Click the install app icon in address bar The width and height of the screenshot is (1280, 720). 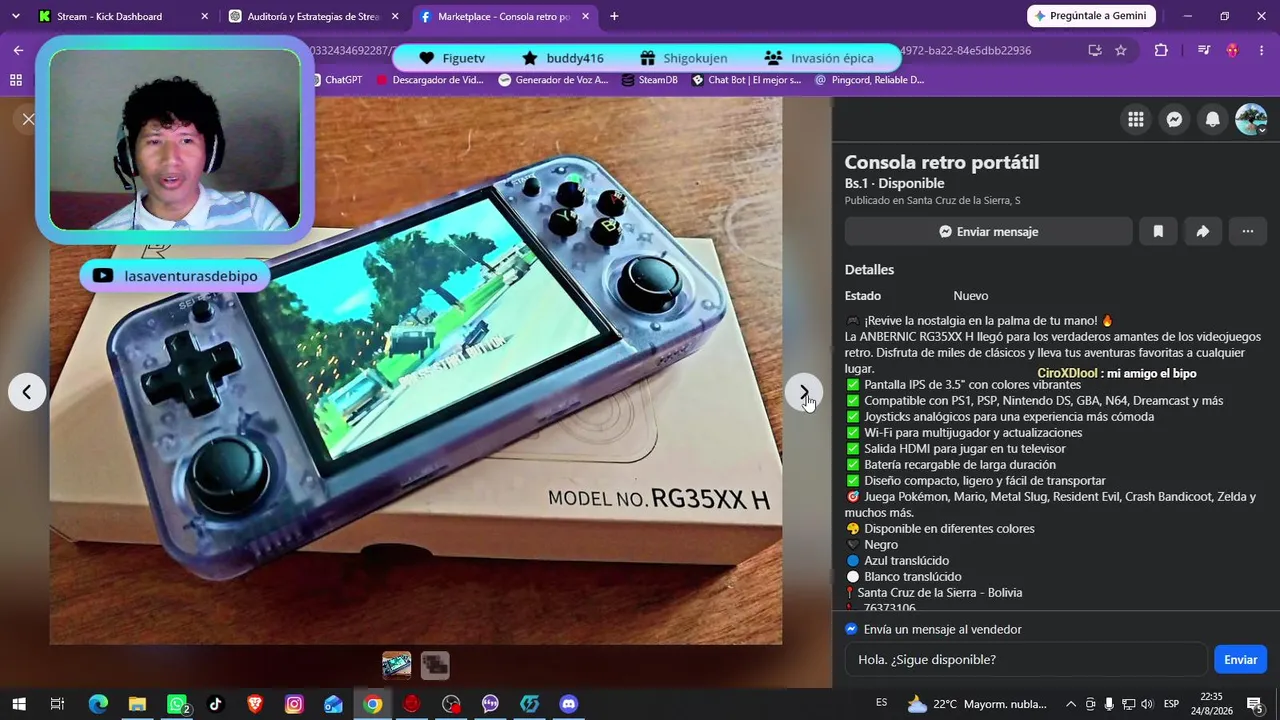(1095, 50)
